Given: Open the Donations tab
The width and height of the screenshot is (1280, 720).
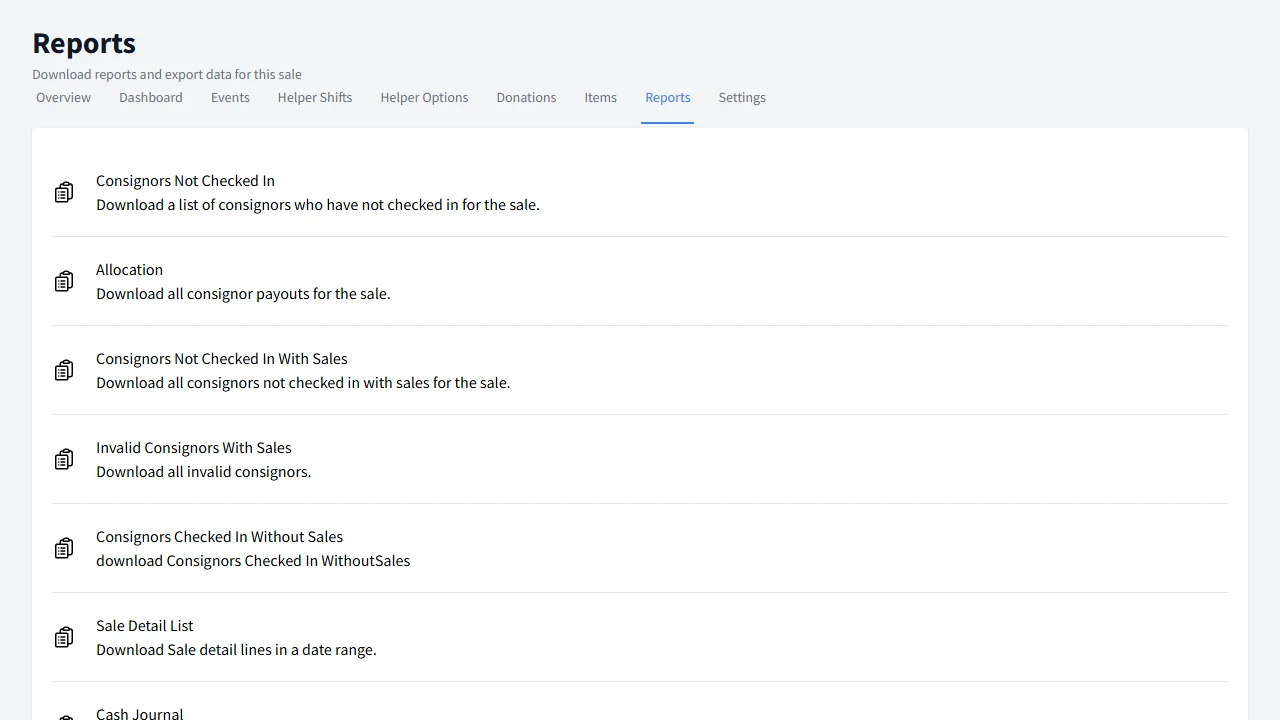Looking at the screenshot, I should point(526,97).
